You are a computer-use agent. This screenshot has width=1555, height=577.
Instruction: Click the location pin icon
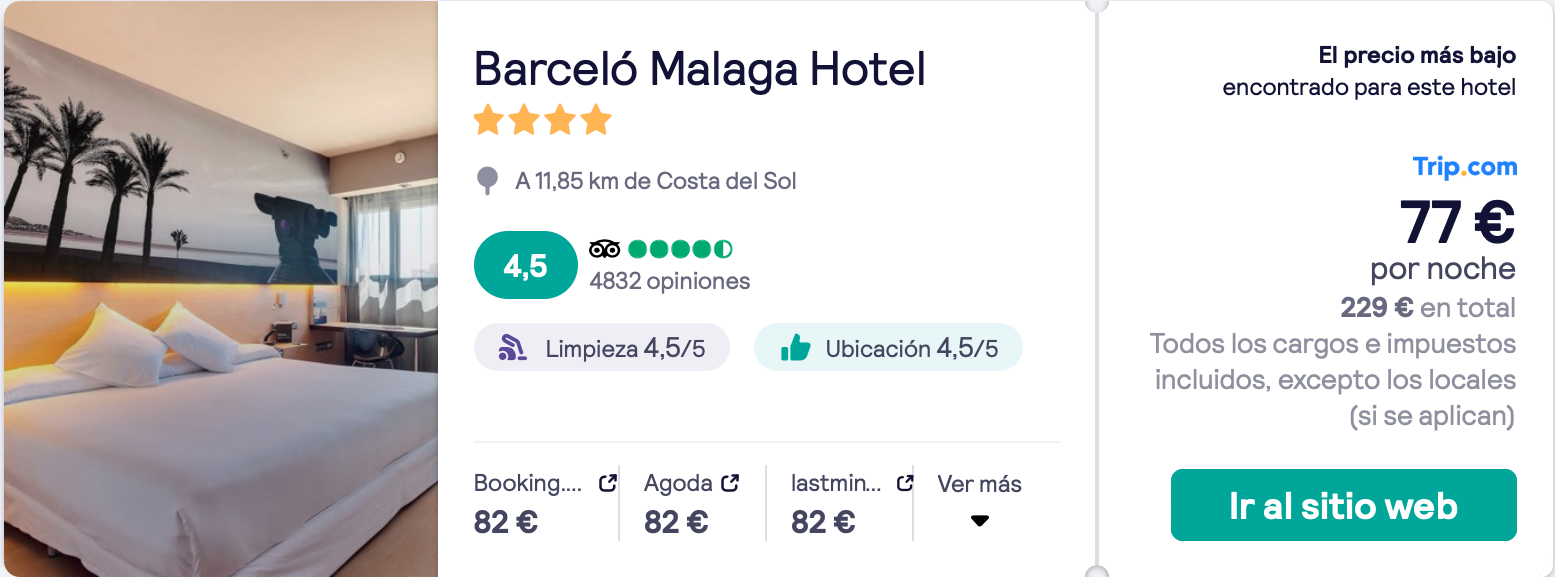pyautogui.click(x=487, y=181)
